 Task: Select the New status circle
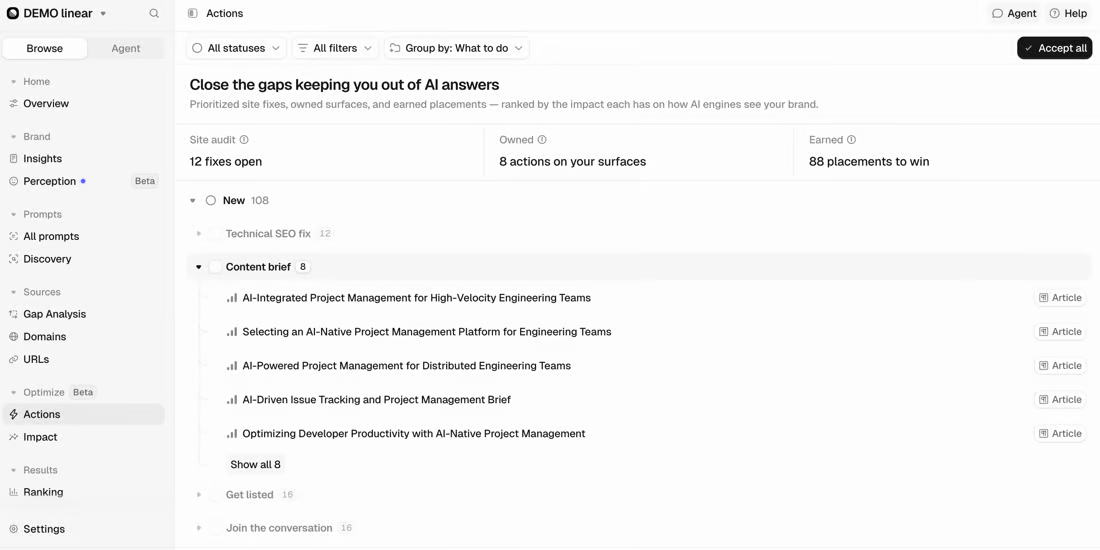pyautogui.click(x=210, y=201)
